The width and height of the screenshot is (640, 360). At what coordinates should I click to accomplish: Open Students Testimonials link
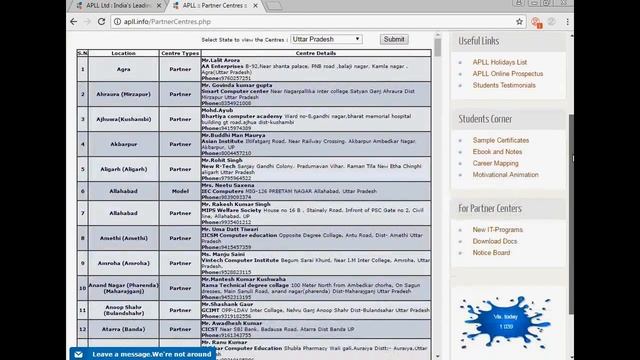pyautogui.click(x=504, y=85)
